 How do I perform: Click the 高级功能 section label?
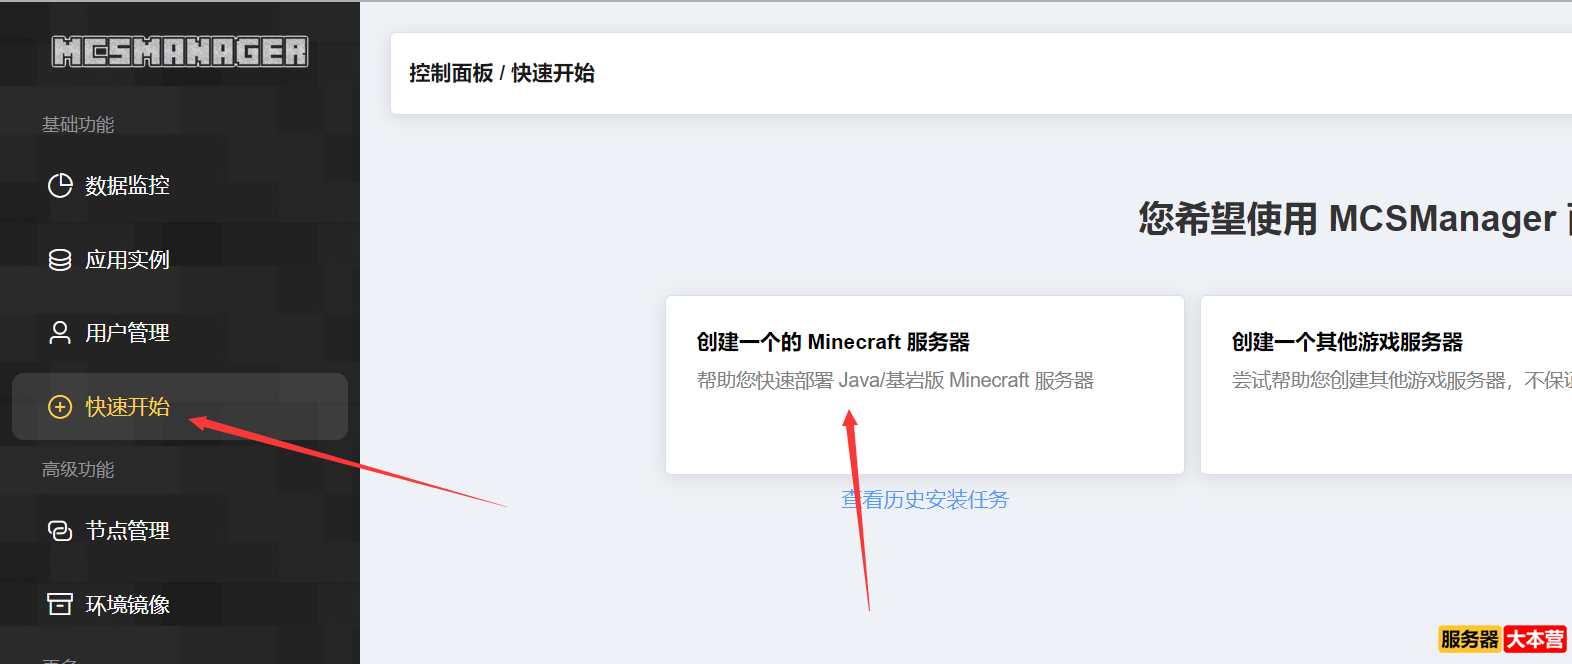click(78, 470)
